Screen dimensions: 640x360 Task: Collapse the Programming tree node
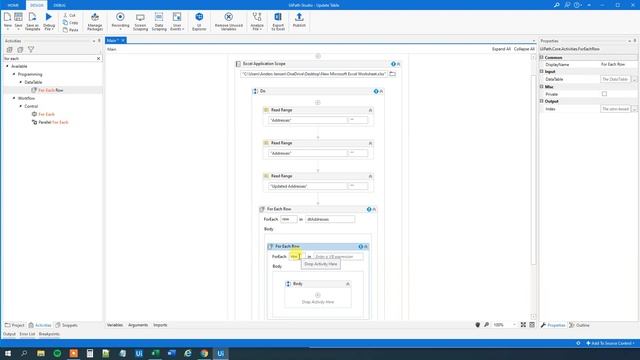[14, 74]
